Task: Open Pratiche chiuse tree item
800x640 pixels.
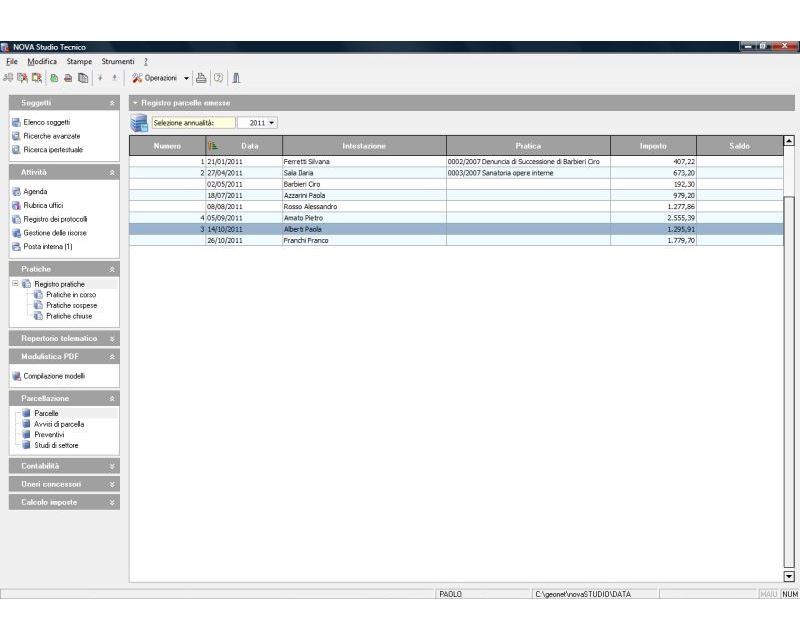Action: 69,316
